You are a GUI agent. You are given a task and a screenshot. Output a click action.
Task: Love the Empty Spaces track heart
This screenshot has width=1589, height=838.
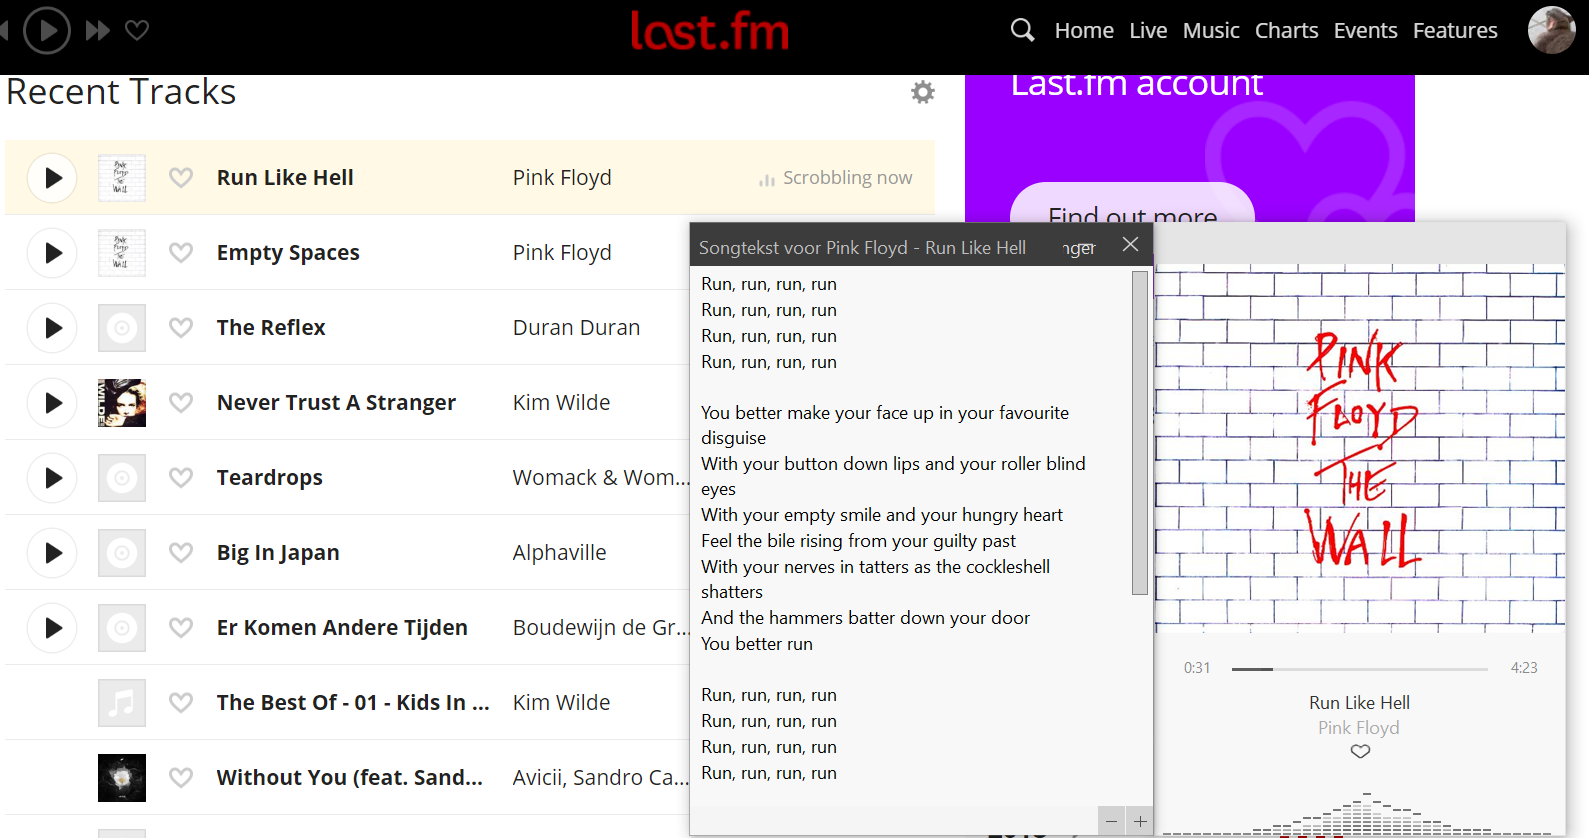pyautogui.click(x=181, y=253)
